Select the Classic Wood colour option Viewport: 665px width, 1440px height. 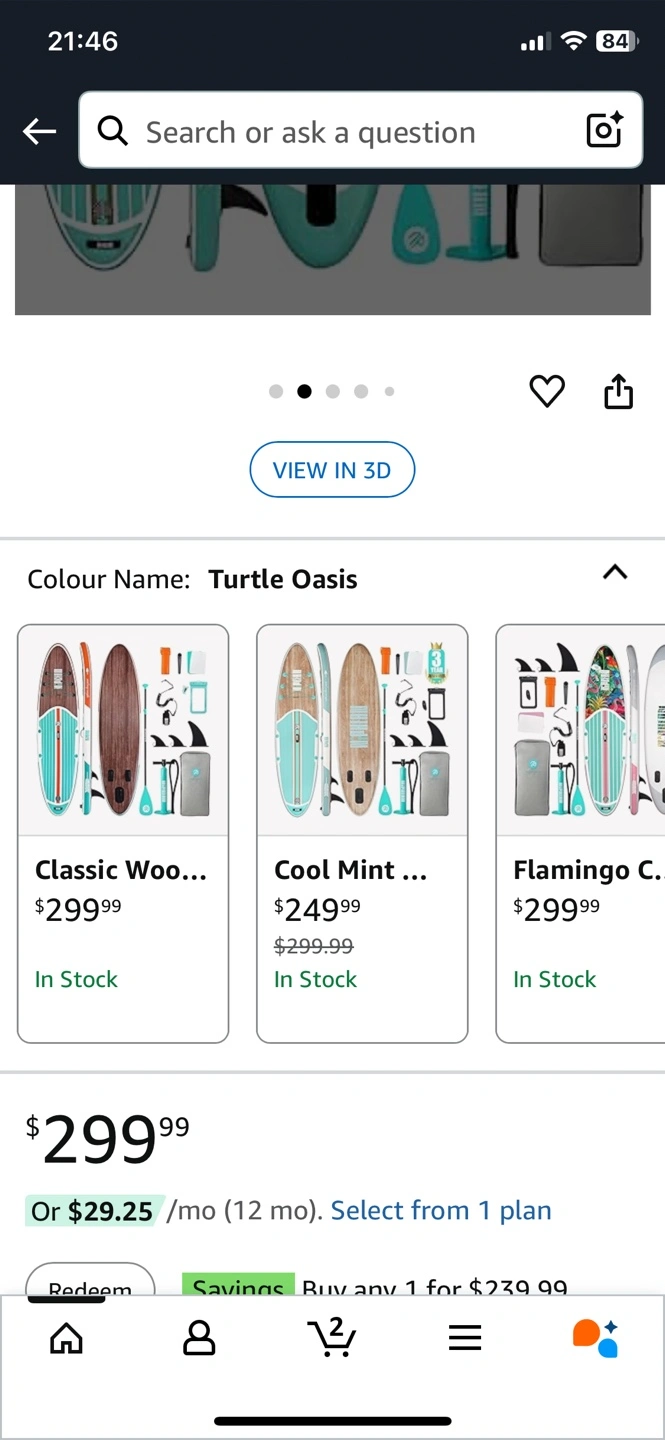tap(123, 833)
